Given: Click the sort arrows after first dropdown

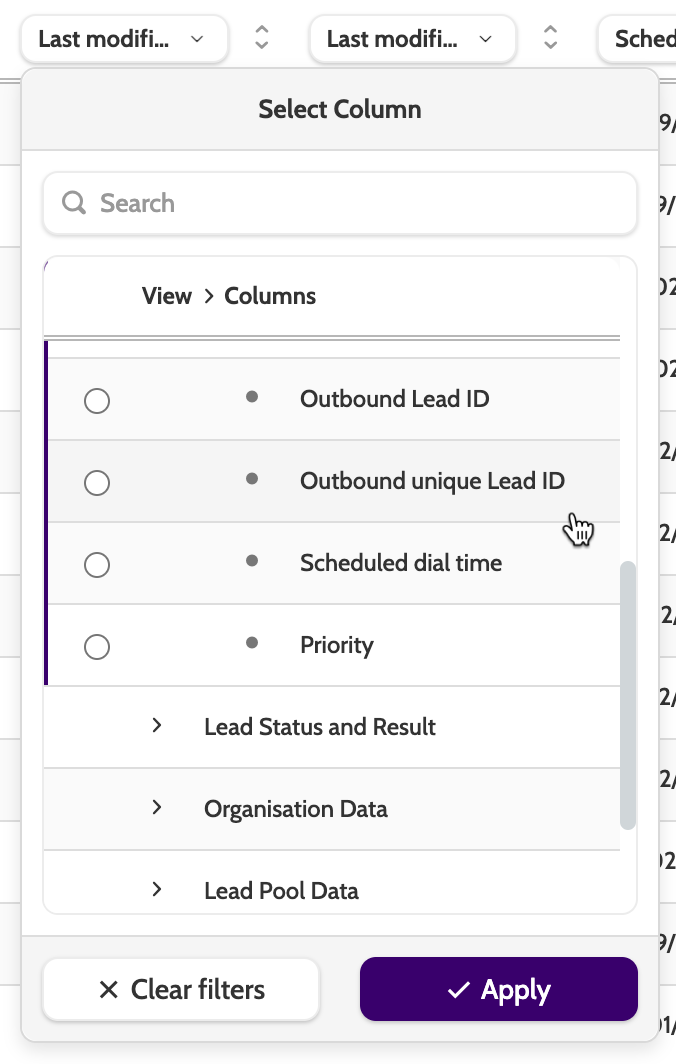Looking at the screenshot, I should (x=262, y=39).
